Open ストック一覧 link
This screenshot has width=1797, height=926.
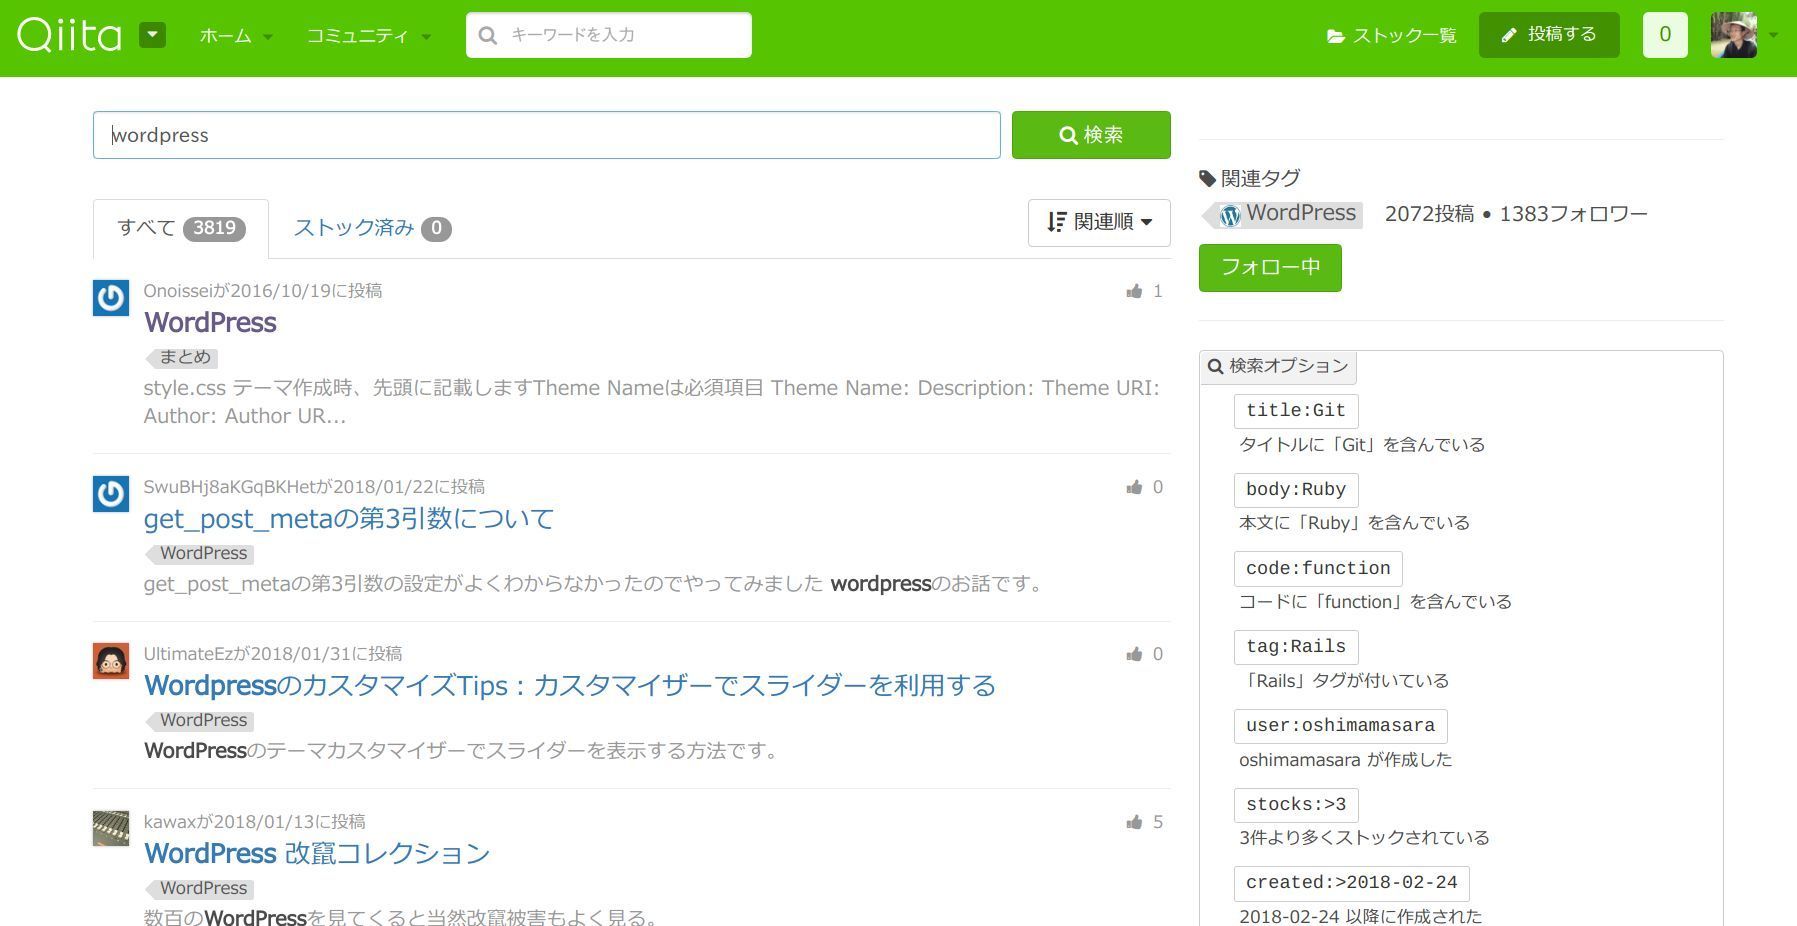coord(1391,36)
